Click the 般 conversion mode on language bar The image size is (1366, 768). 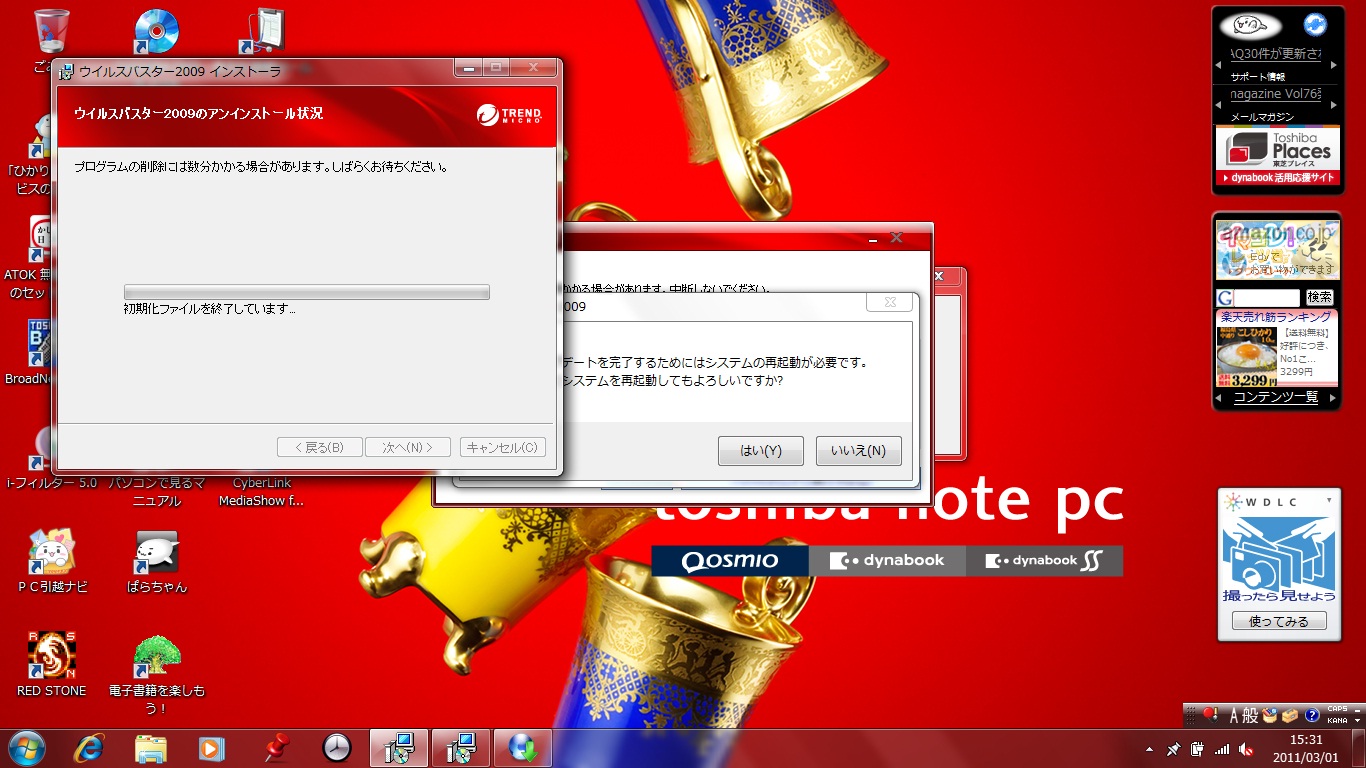point(1251,716)
